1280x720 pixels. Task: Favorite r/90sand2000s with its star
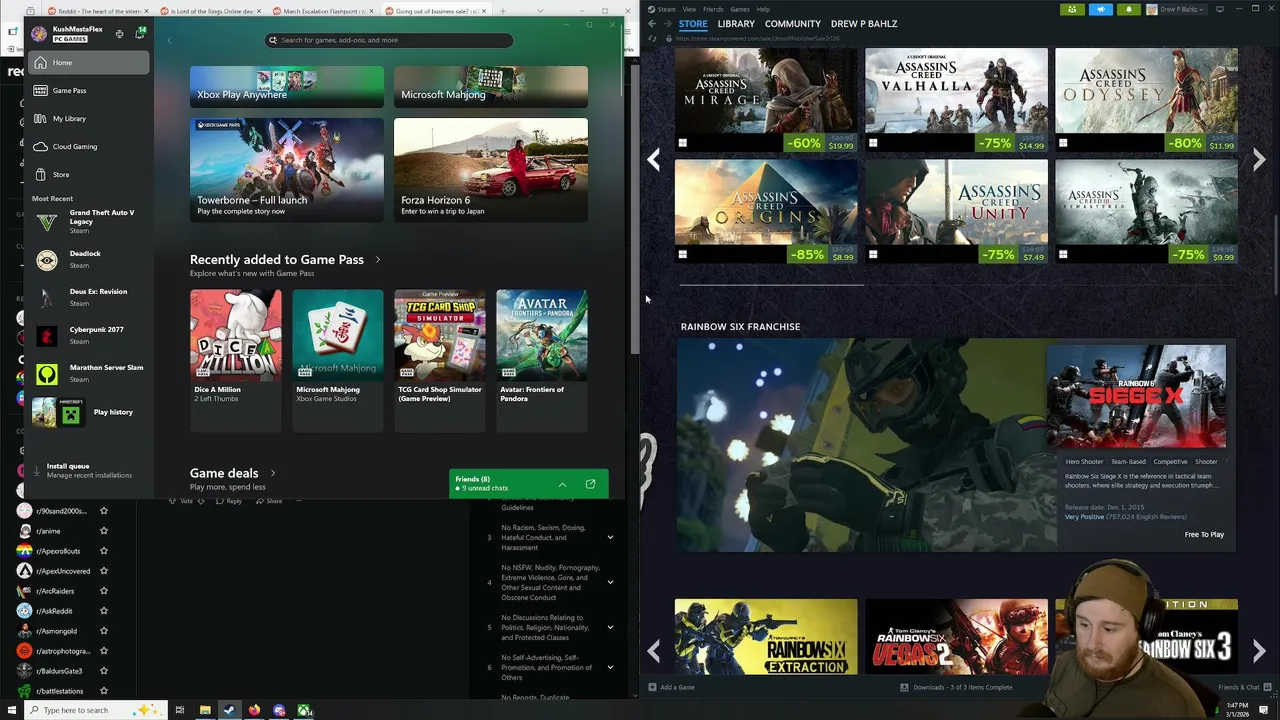click(103, 511)
